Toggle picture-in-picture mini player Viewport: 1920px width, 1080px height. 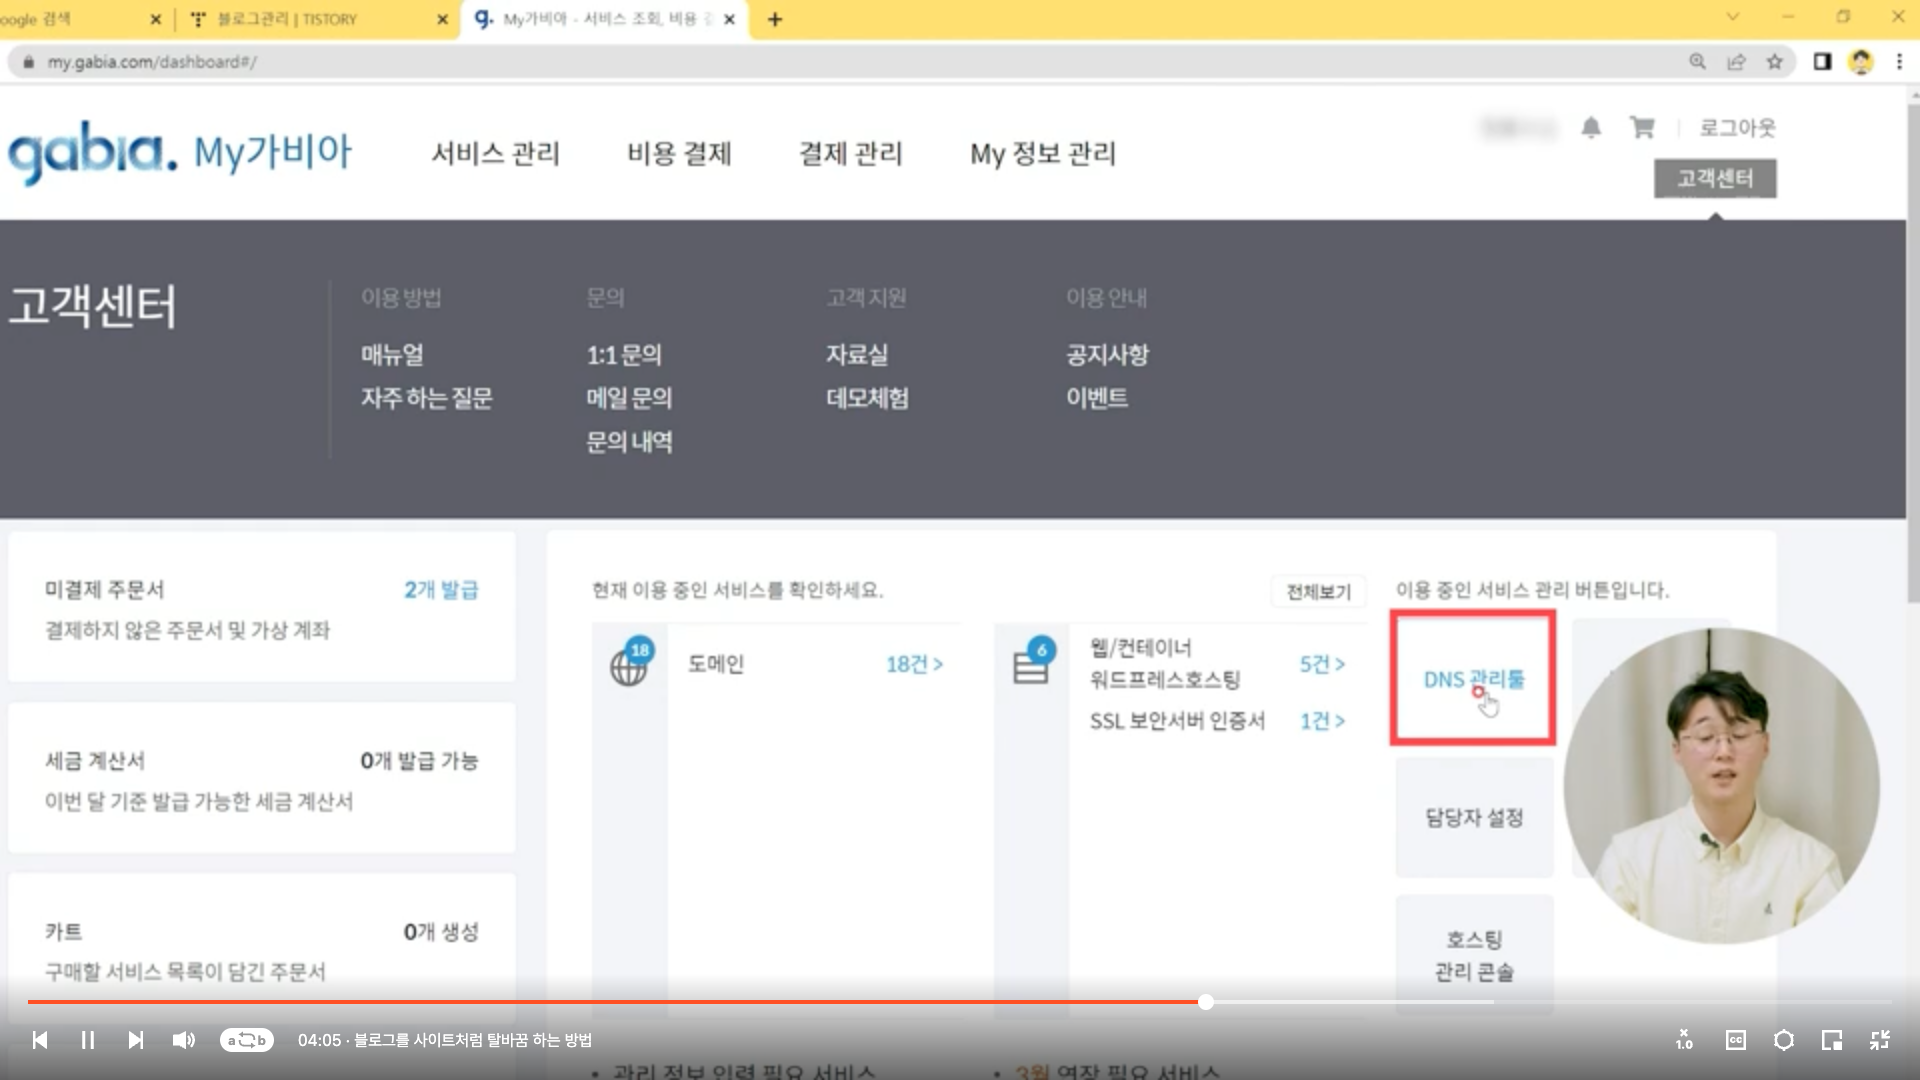1832,1040
